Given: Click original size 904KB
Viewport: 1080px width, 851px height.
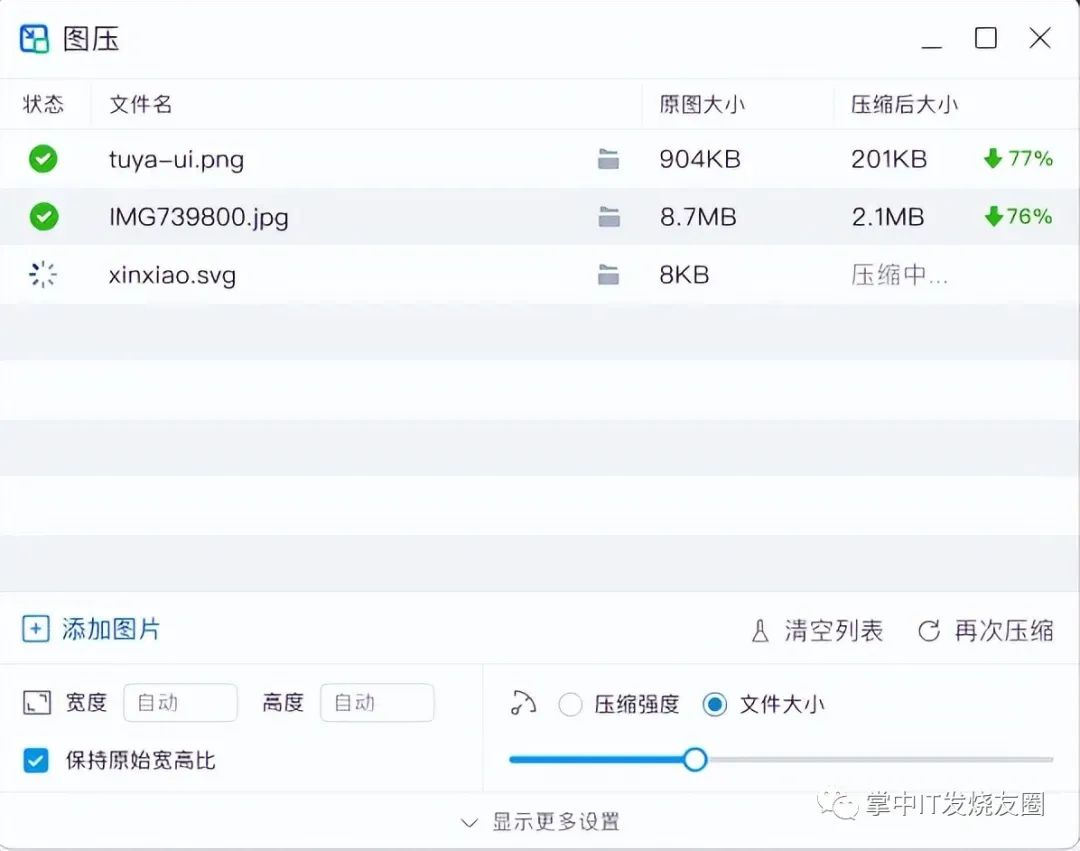Looking at the screenshot, I should pos(700,159).
